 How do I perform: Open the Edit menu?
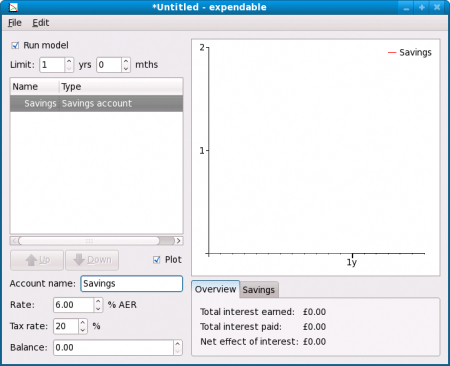[40, 23]
